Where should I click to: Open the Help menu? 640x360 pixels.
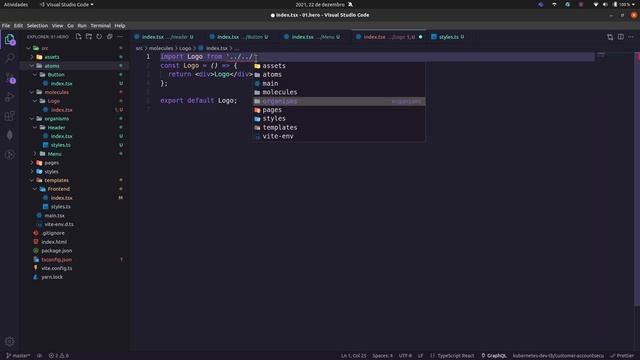click(x=120, y=25)
